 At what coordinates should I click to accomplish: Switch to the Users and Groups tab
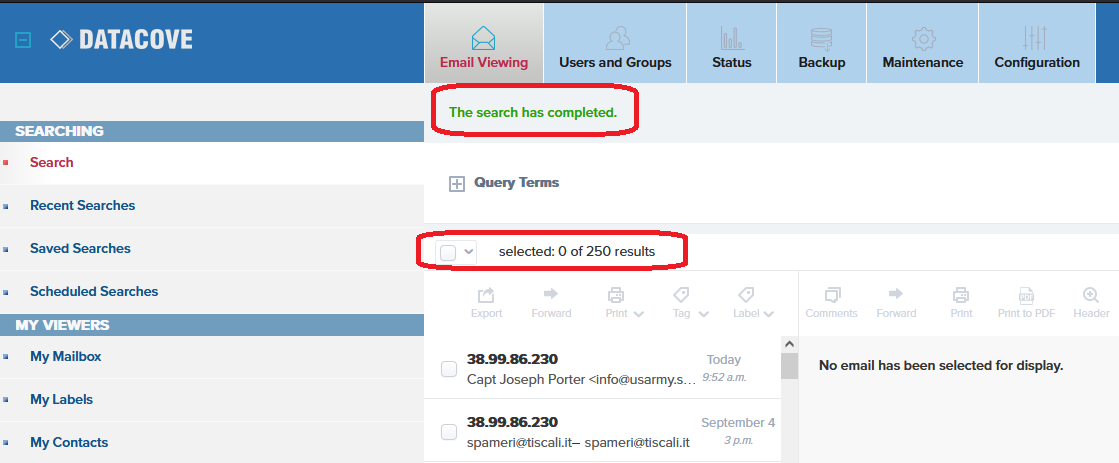pos(615,44)
